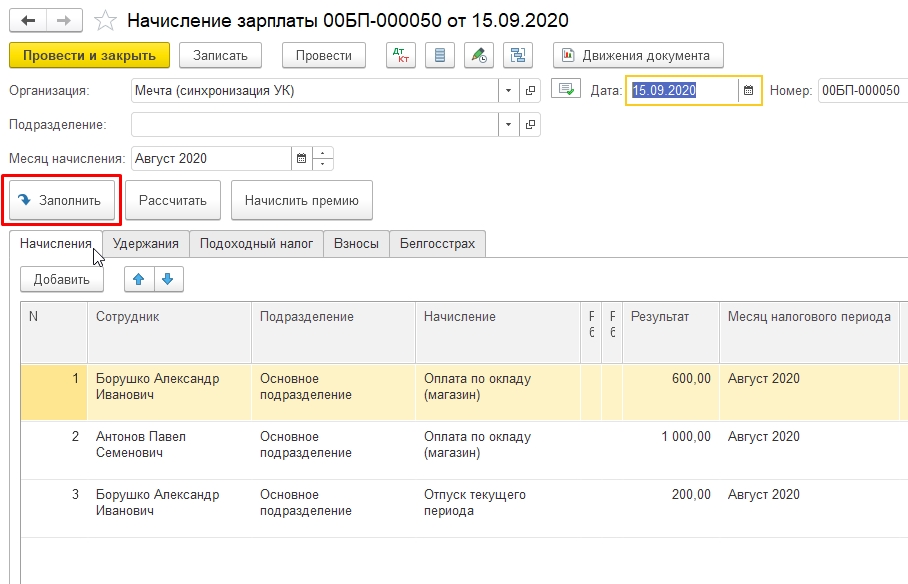Click the Месяц начисления field Август 2020
908x584 pixels.
coord(211,158)
